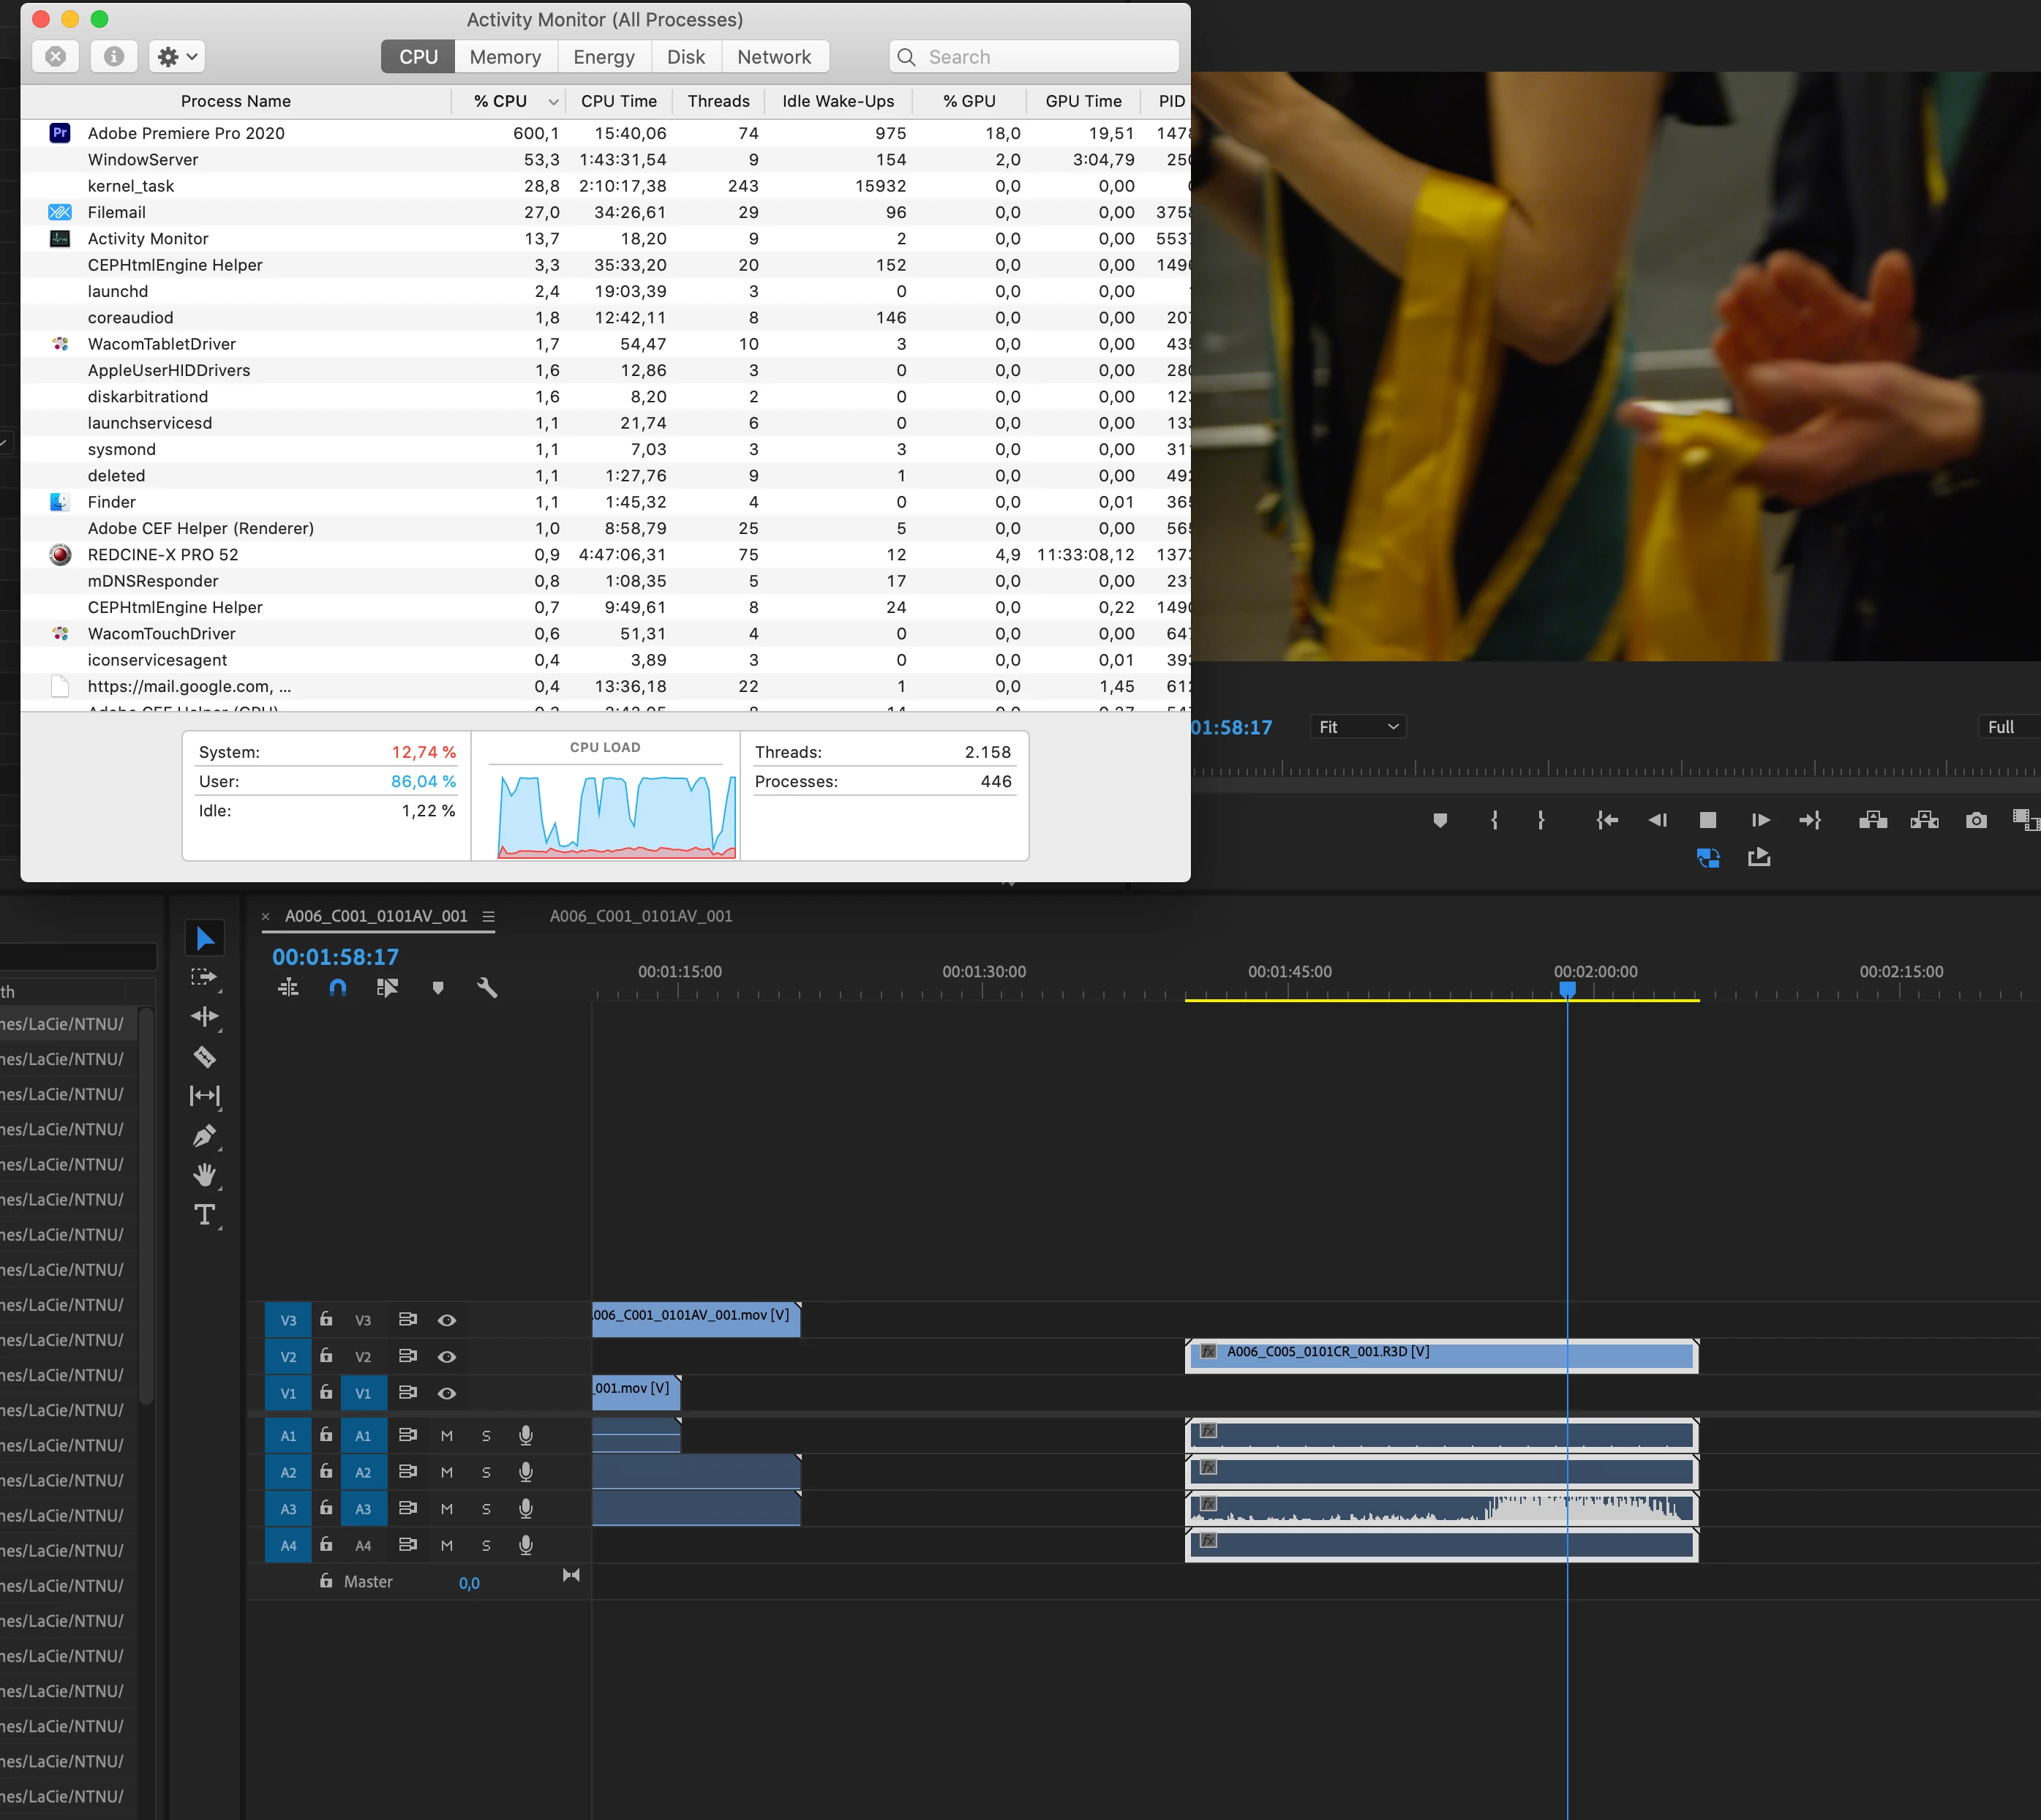Click the inspect process info button
The width and height of the screenshot is (2041, 1820).
tap(114, 57)
